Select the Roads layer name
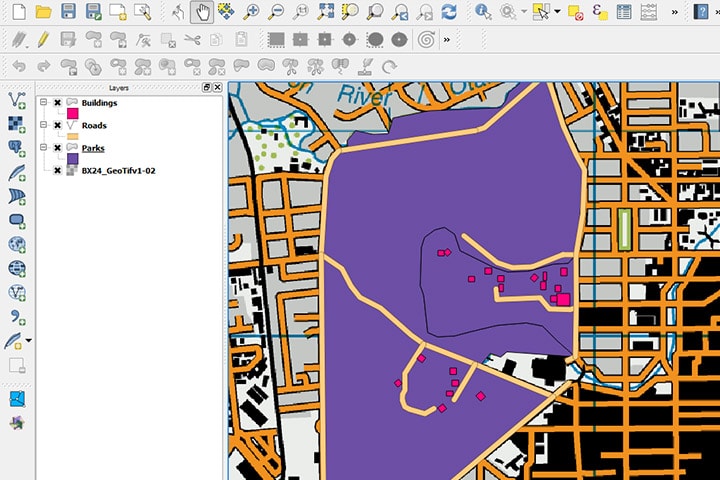This screenshot has width=720, height=480. click(x=94, y=125)
